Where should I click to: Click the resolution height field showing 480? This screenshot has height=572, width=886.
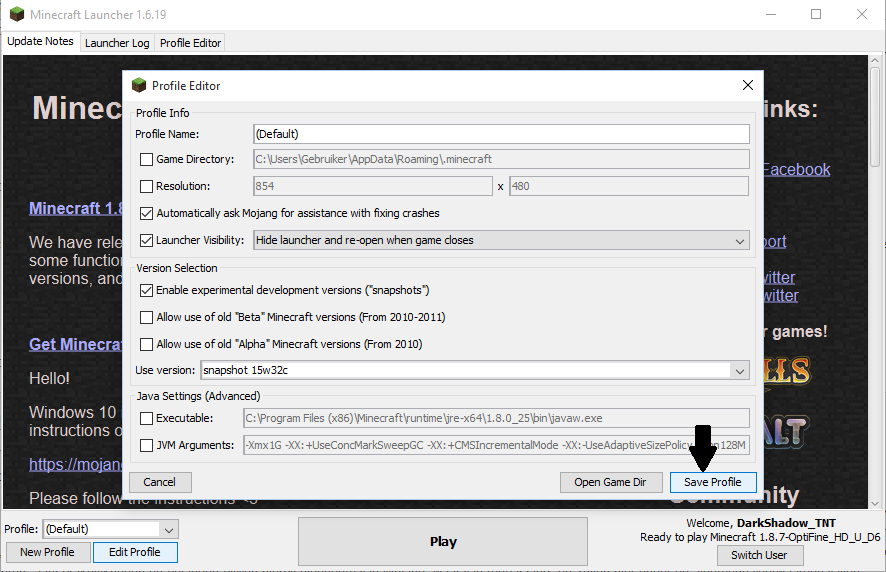tap(629, 186)
